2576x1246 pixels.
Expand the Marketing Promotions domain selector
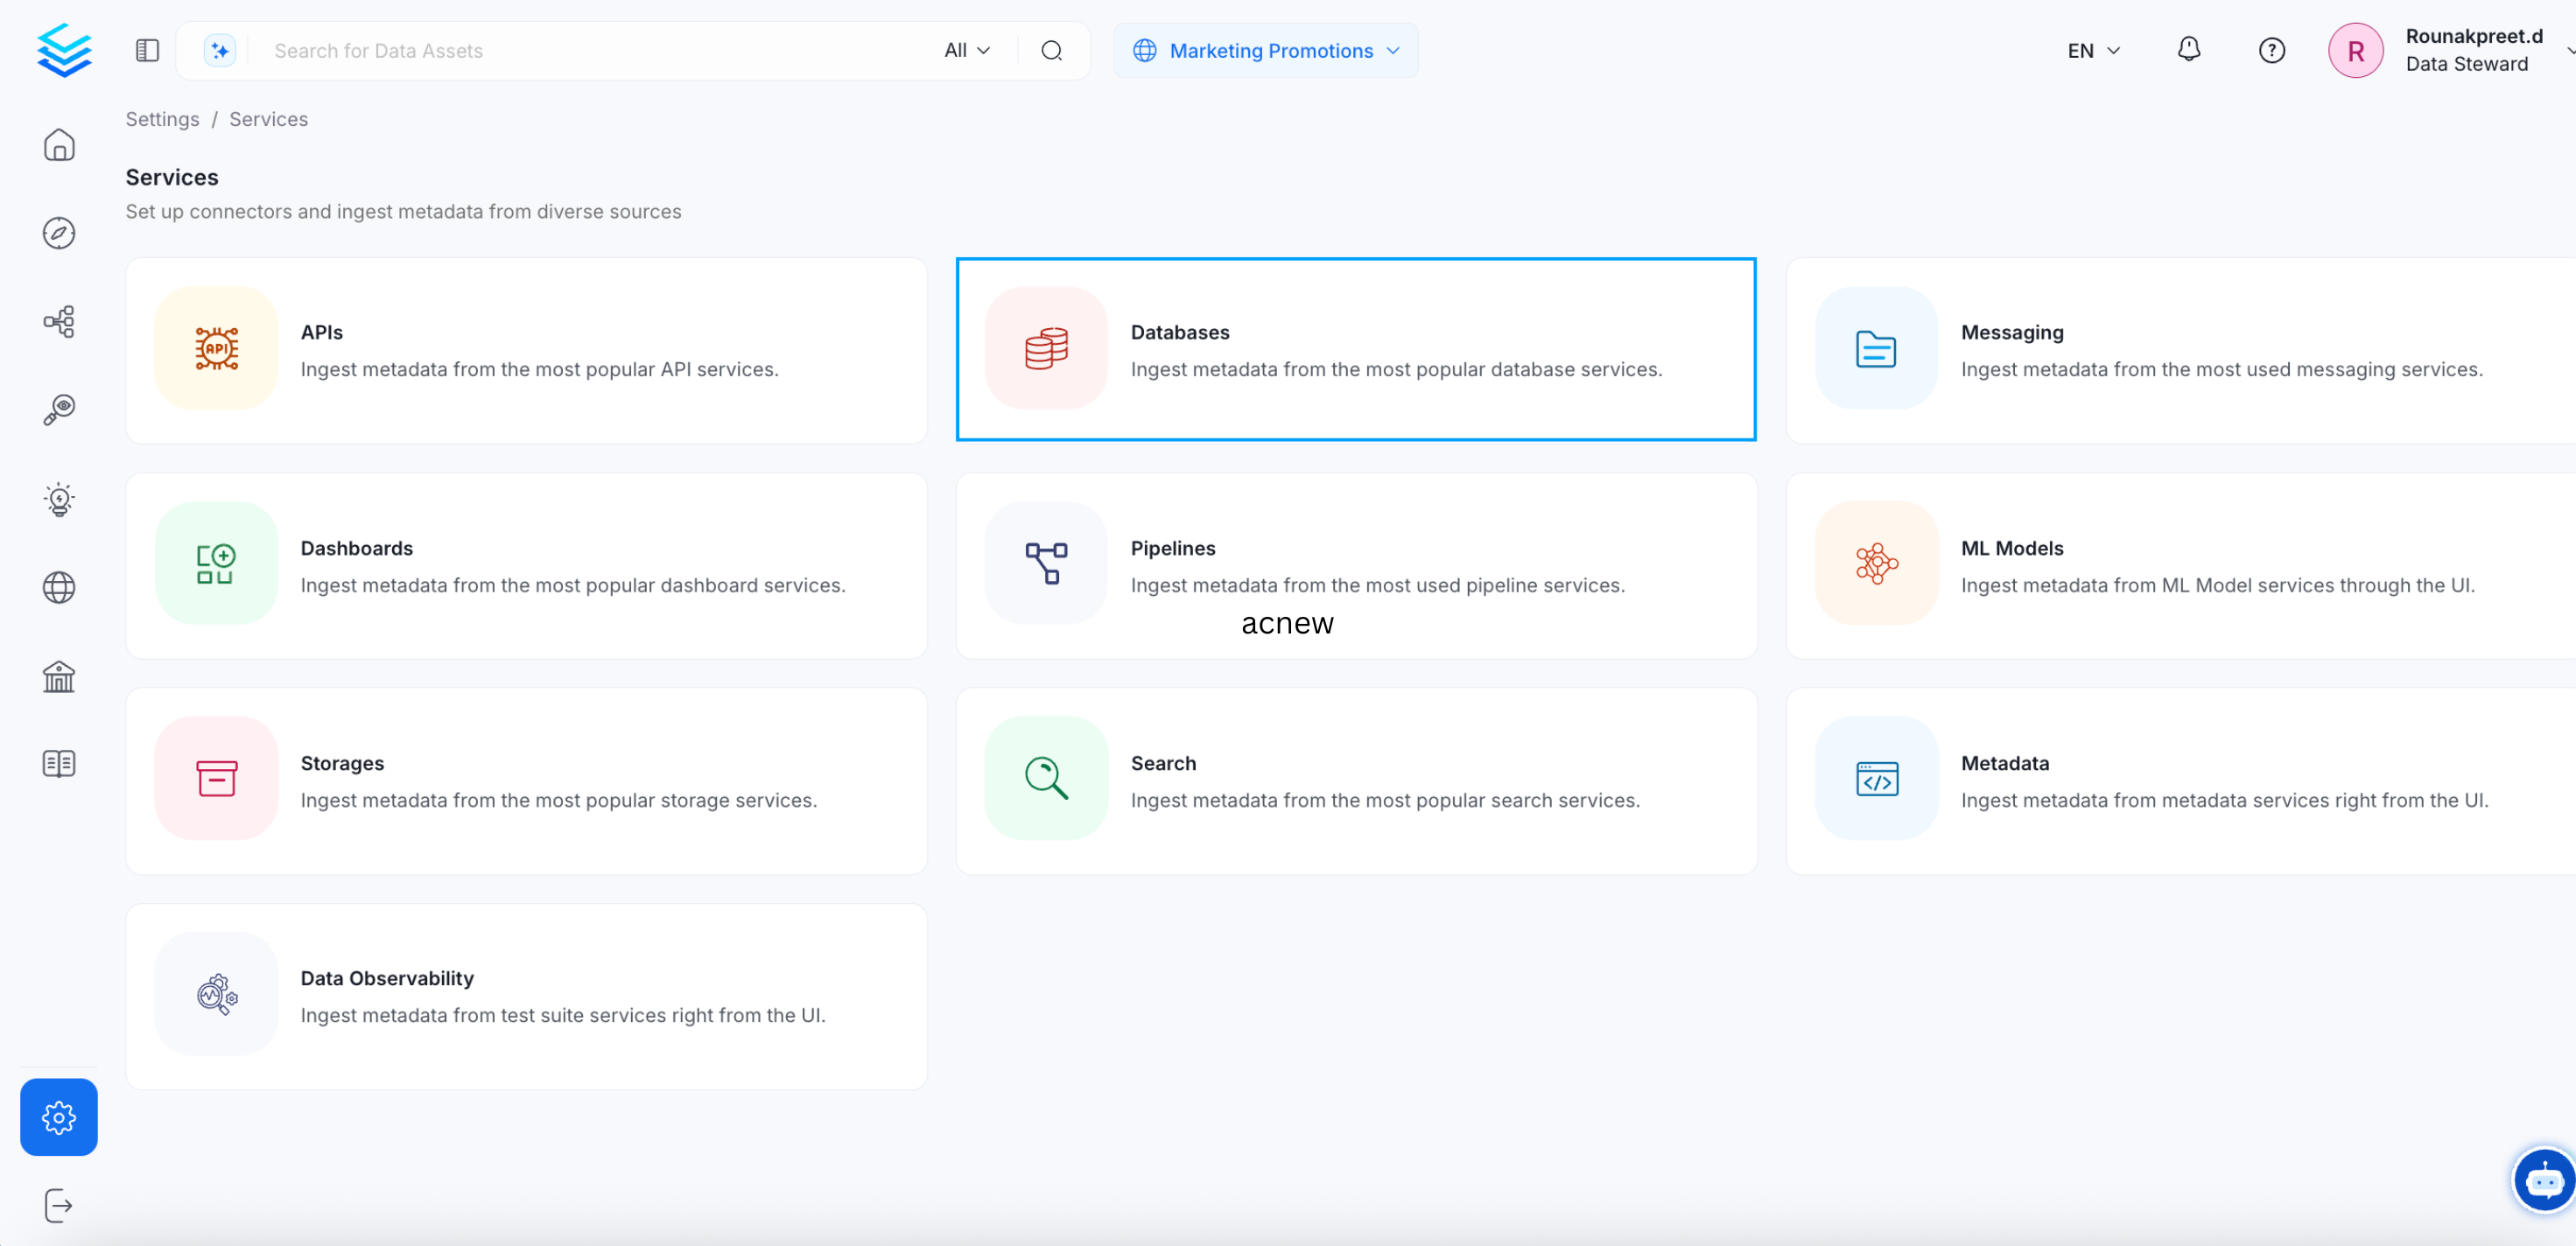coord(1265,50)
